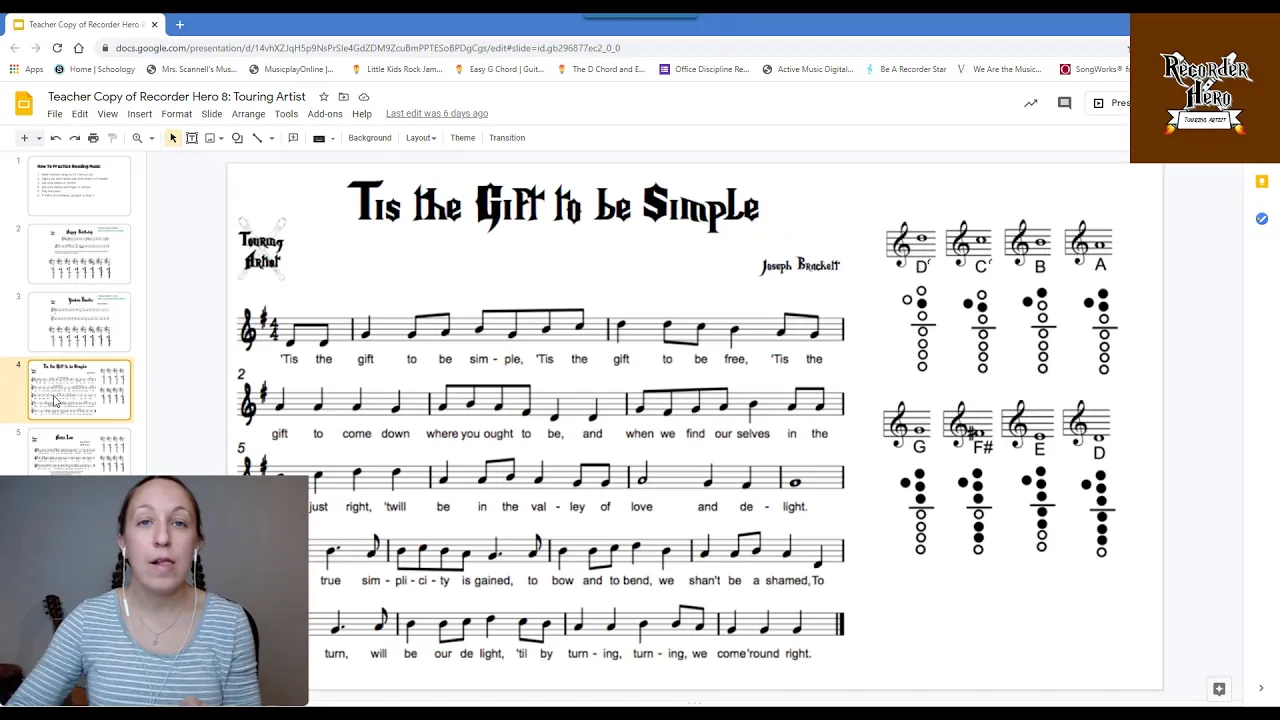Select the shape tool
Image resolution: width=1280 pixels, height=720 pixels.
(x=237, y=138)
